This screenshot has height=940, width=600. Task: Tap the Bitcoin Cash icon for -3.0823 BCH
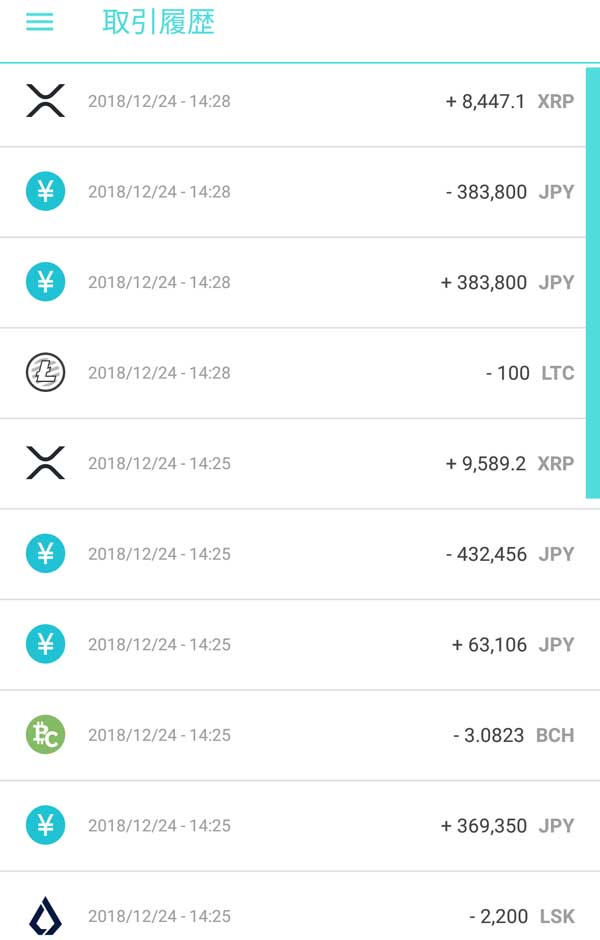point(45,735)
